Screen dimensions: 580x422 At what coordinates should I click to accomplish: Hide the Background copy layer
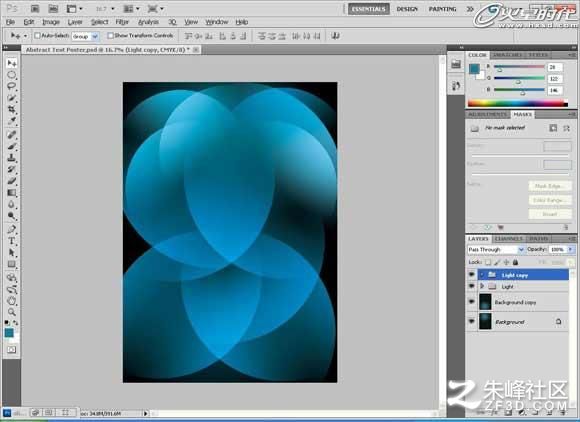[x=471, y=302]
